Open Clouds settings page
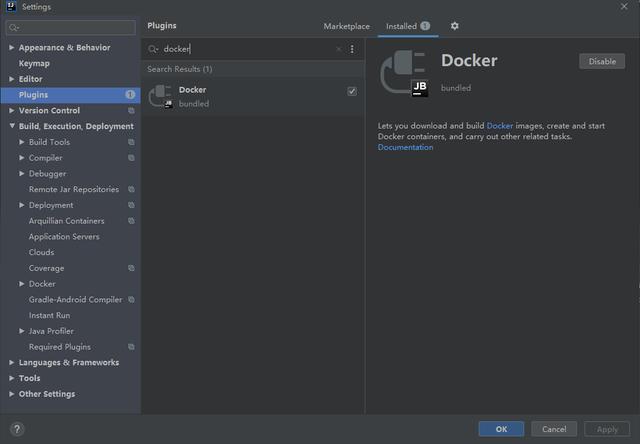Screen dimensions: 640x444 (x=41, y=252)
